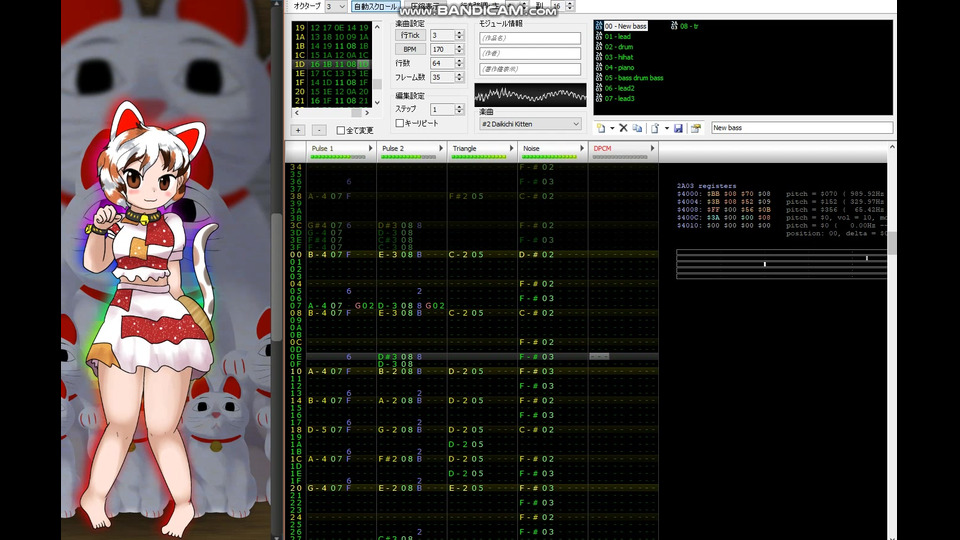
Task: Click note C-2 in Triangle row 00
Action: [459, 254]
